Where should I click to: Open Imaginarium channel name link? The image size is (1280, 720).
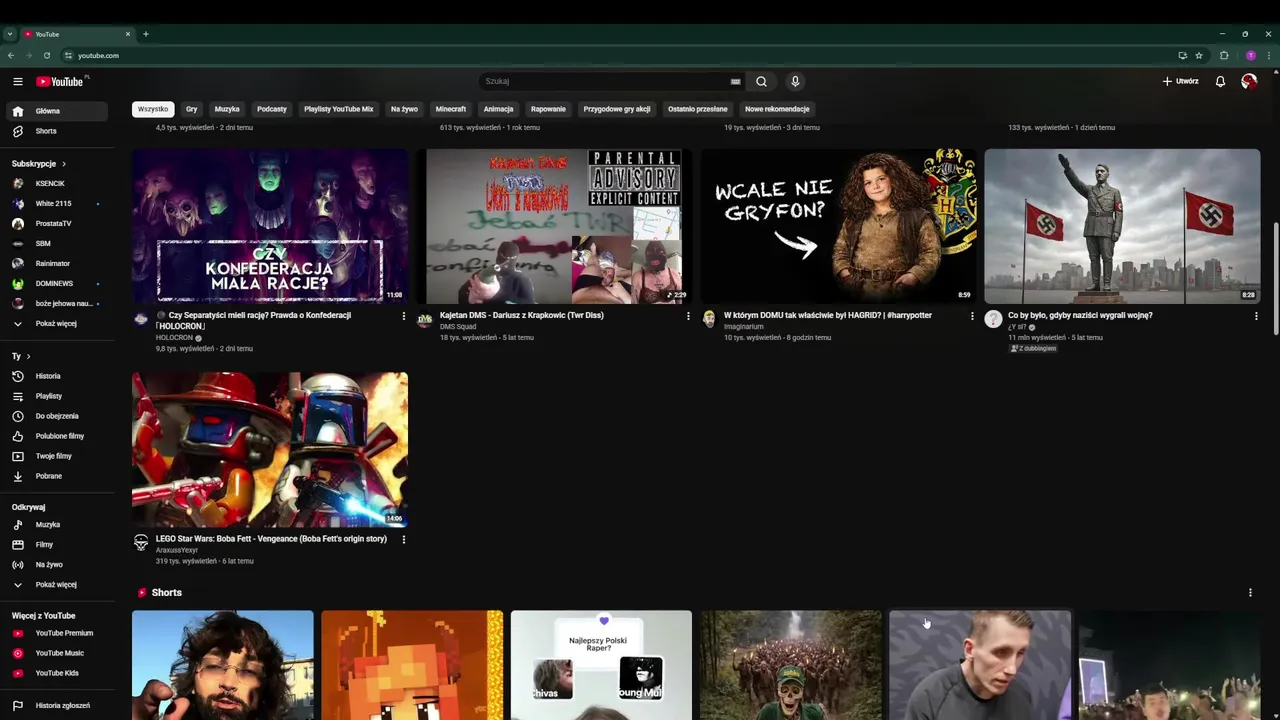coord(743,327)
